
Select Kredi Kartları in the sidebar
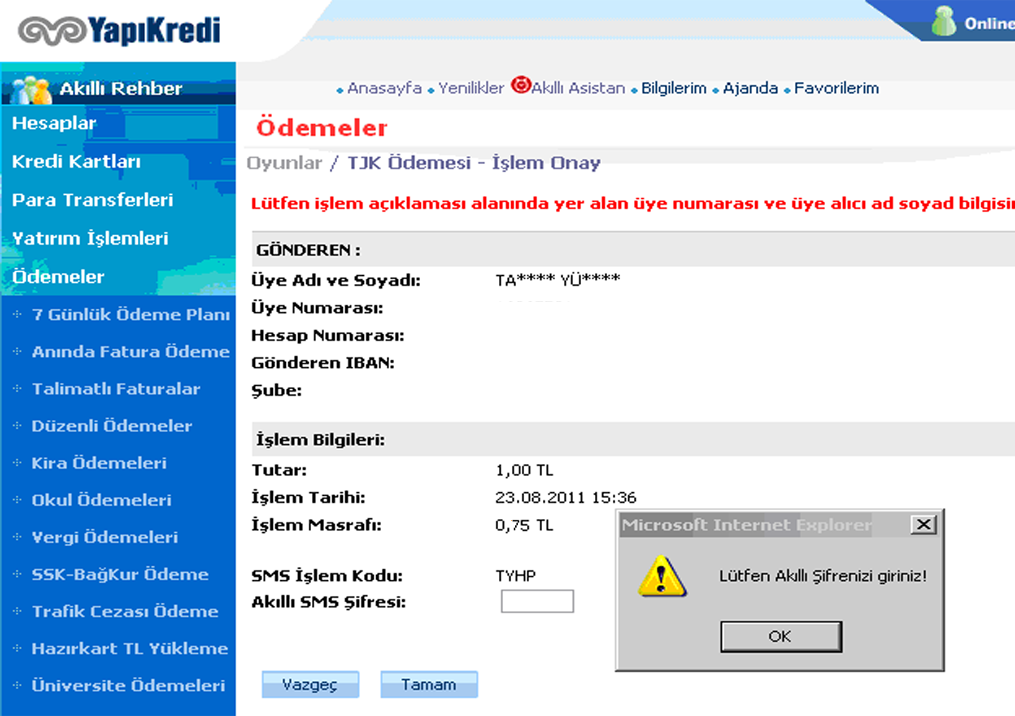pos(76,161)
